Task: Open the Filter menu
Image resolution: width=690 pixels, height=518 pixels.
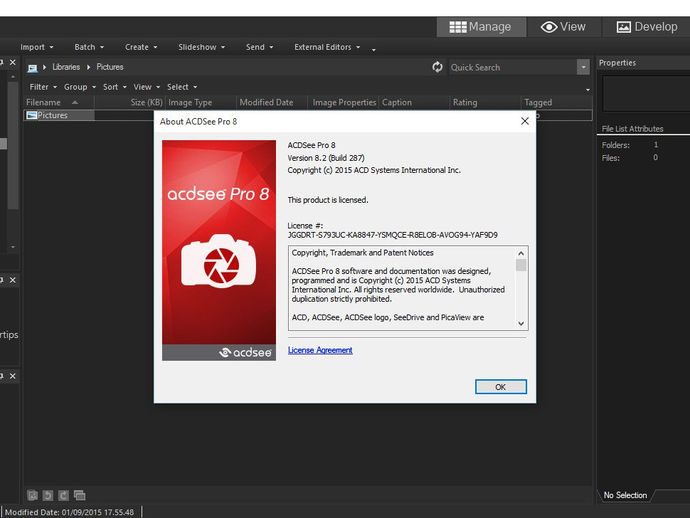Action: pyautogui.click(x=43, y=87)
